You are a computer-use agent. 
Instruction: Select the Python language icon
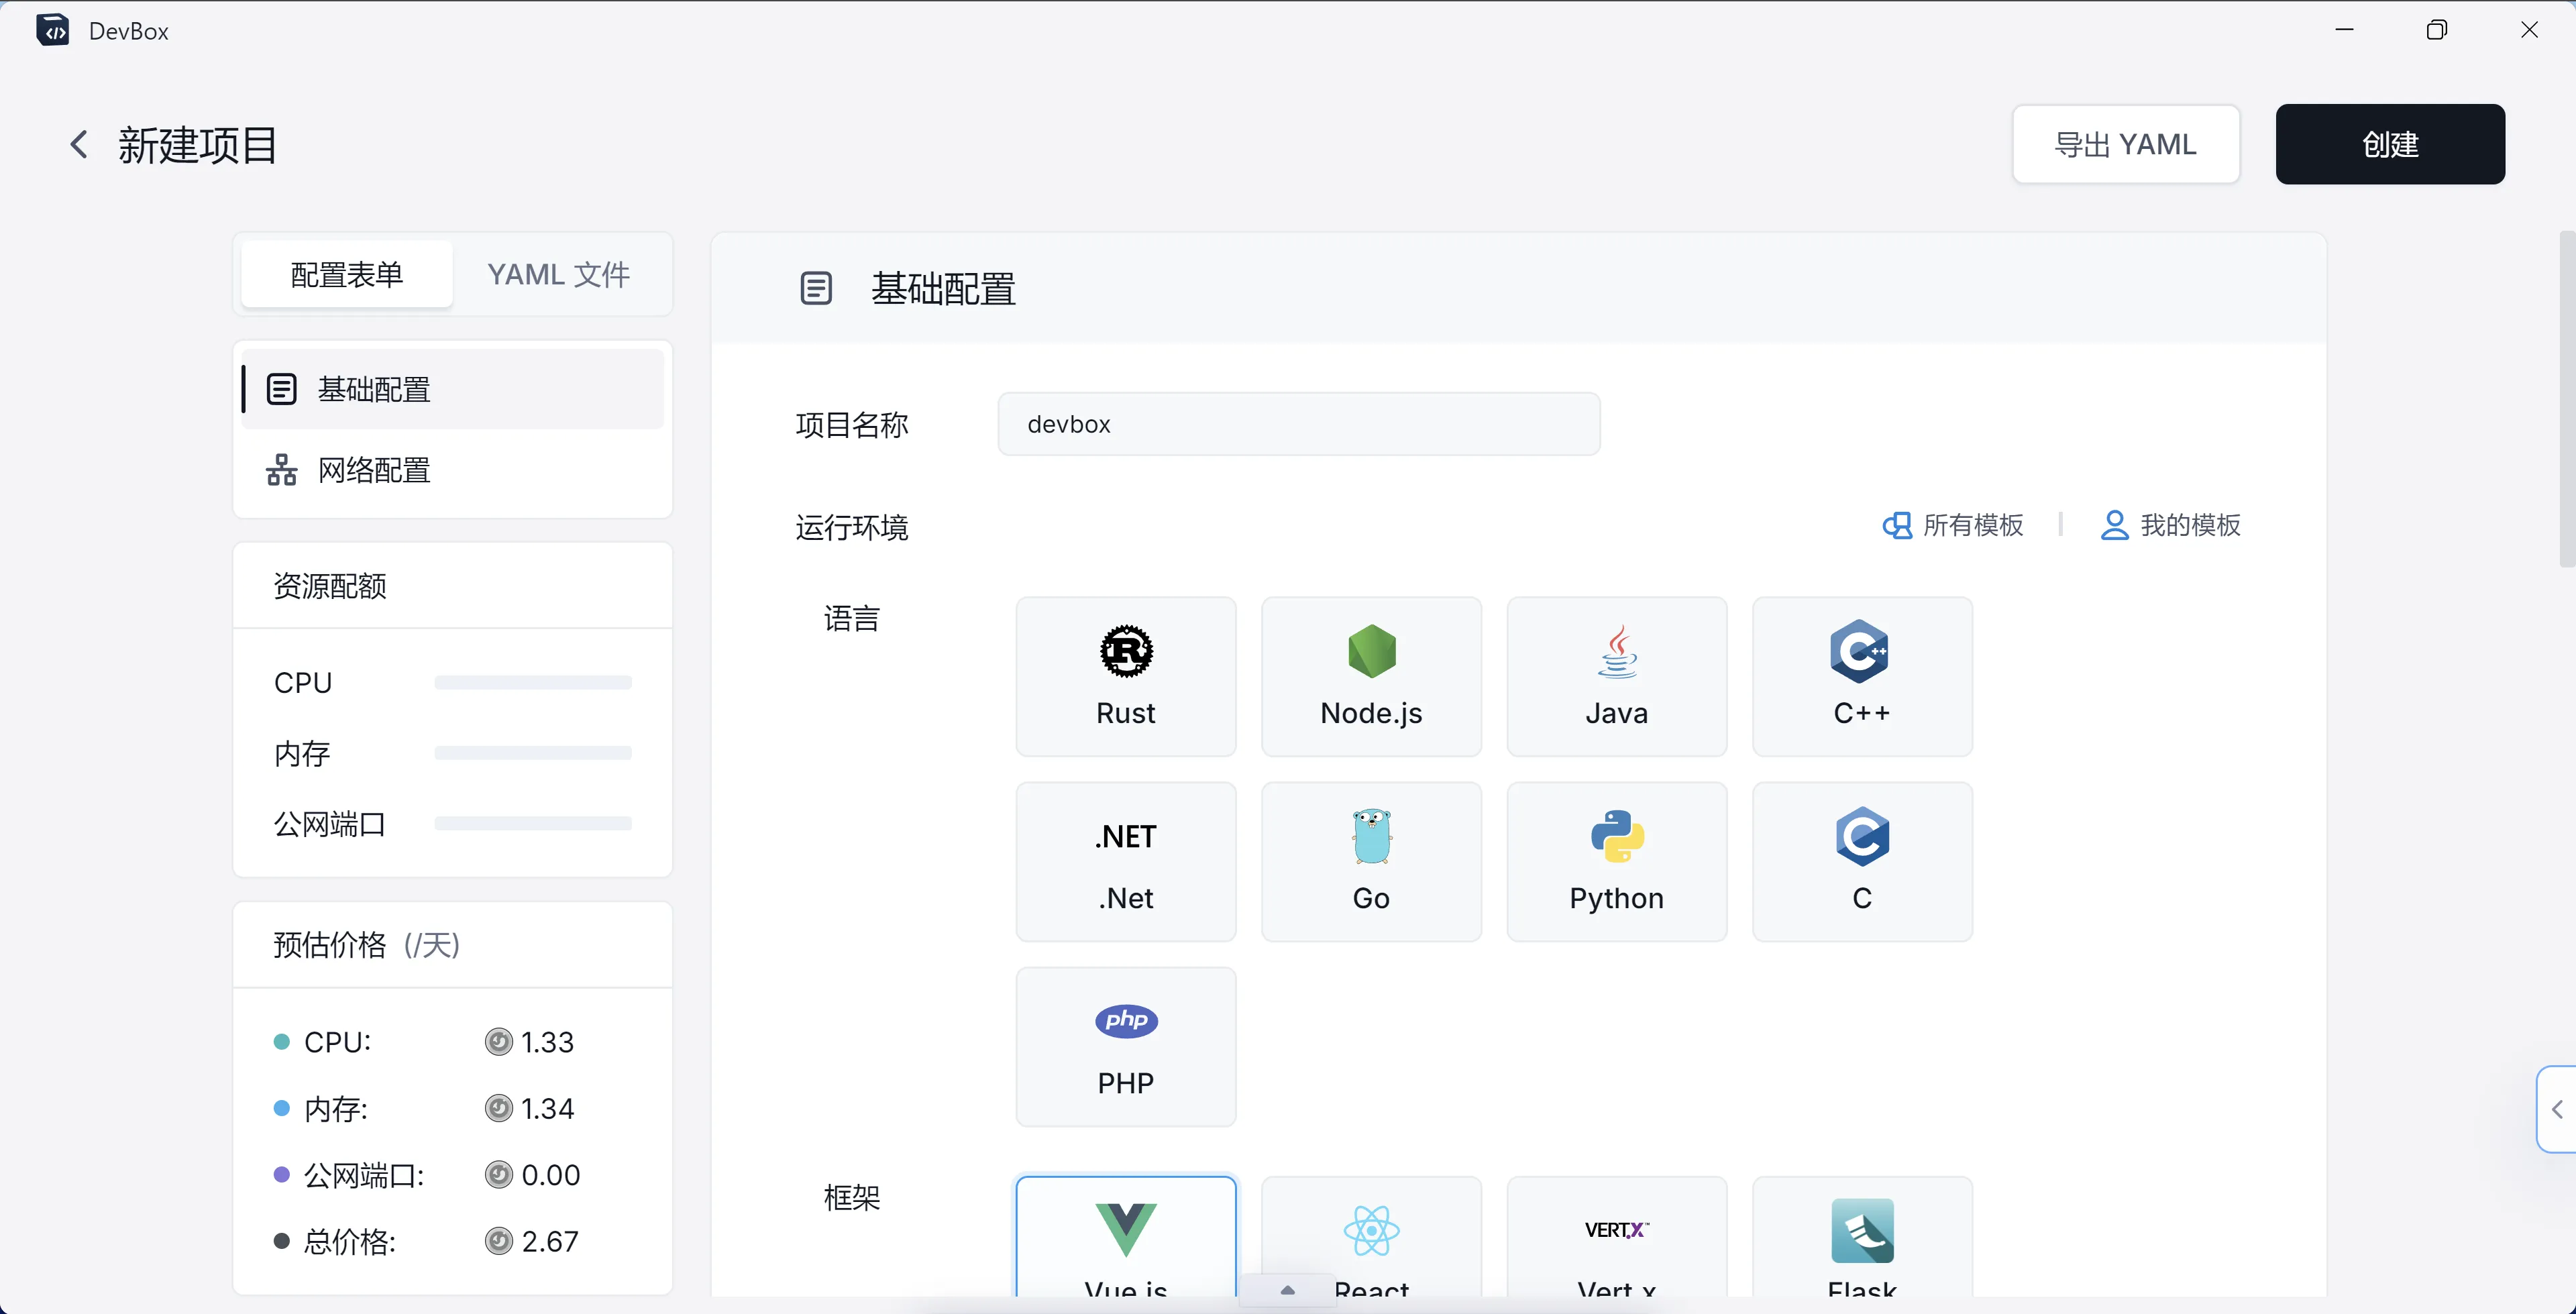click(1616, 837)
